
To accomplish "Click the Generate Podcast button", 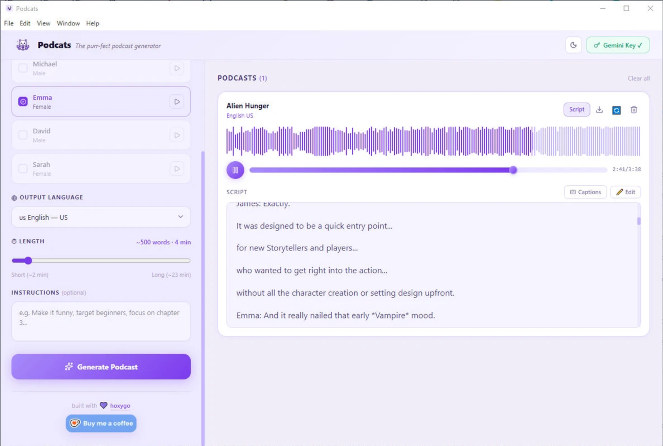I will click(x=100, y=367).
